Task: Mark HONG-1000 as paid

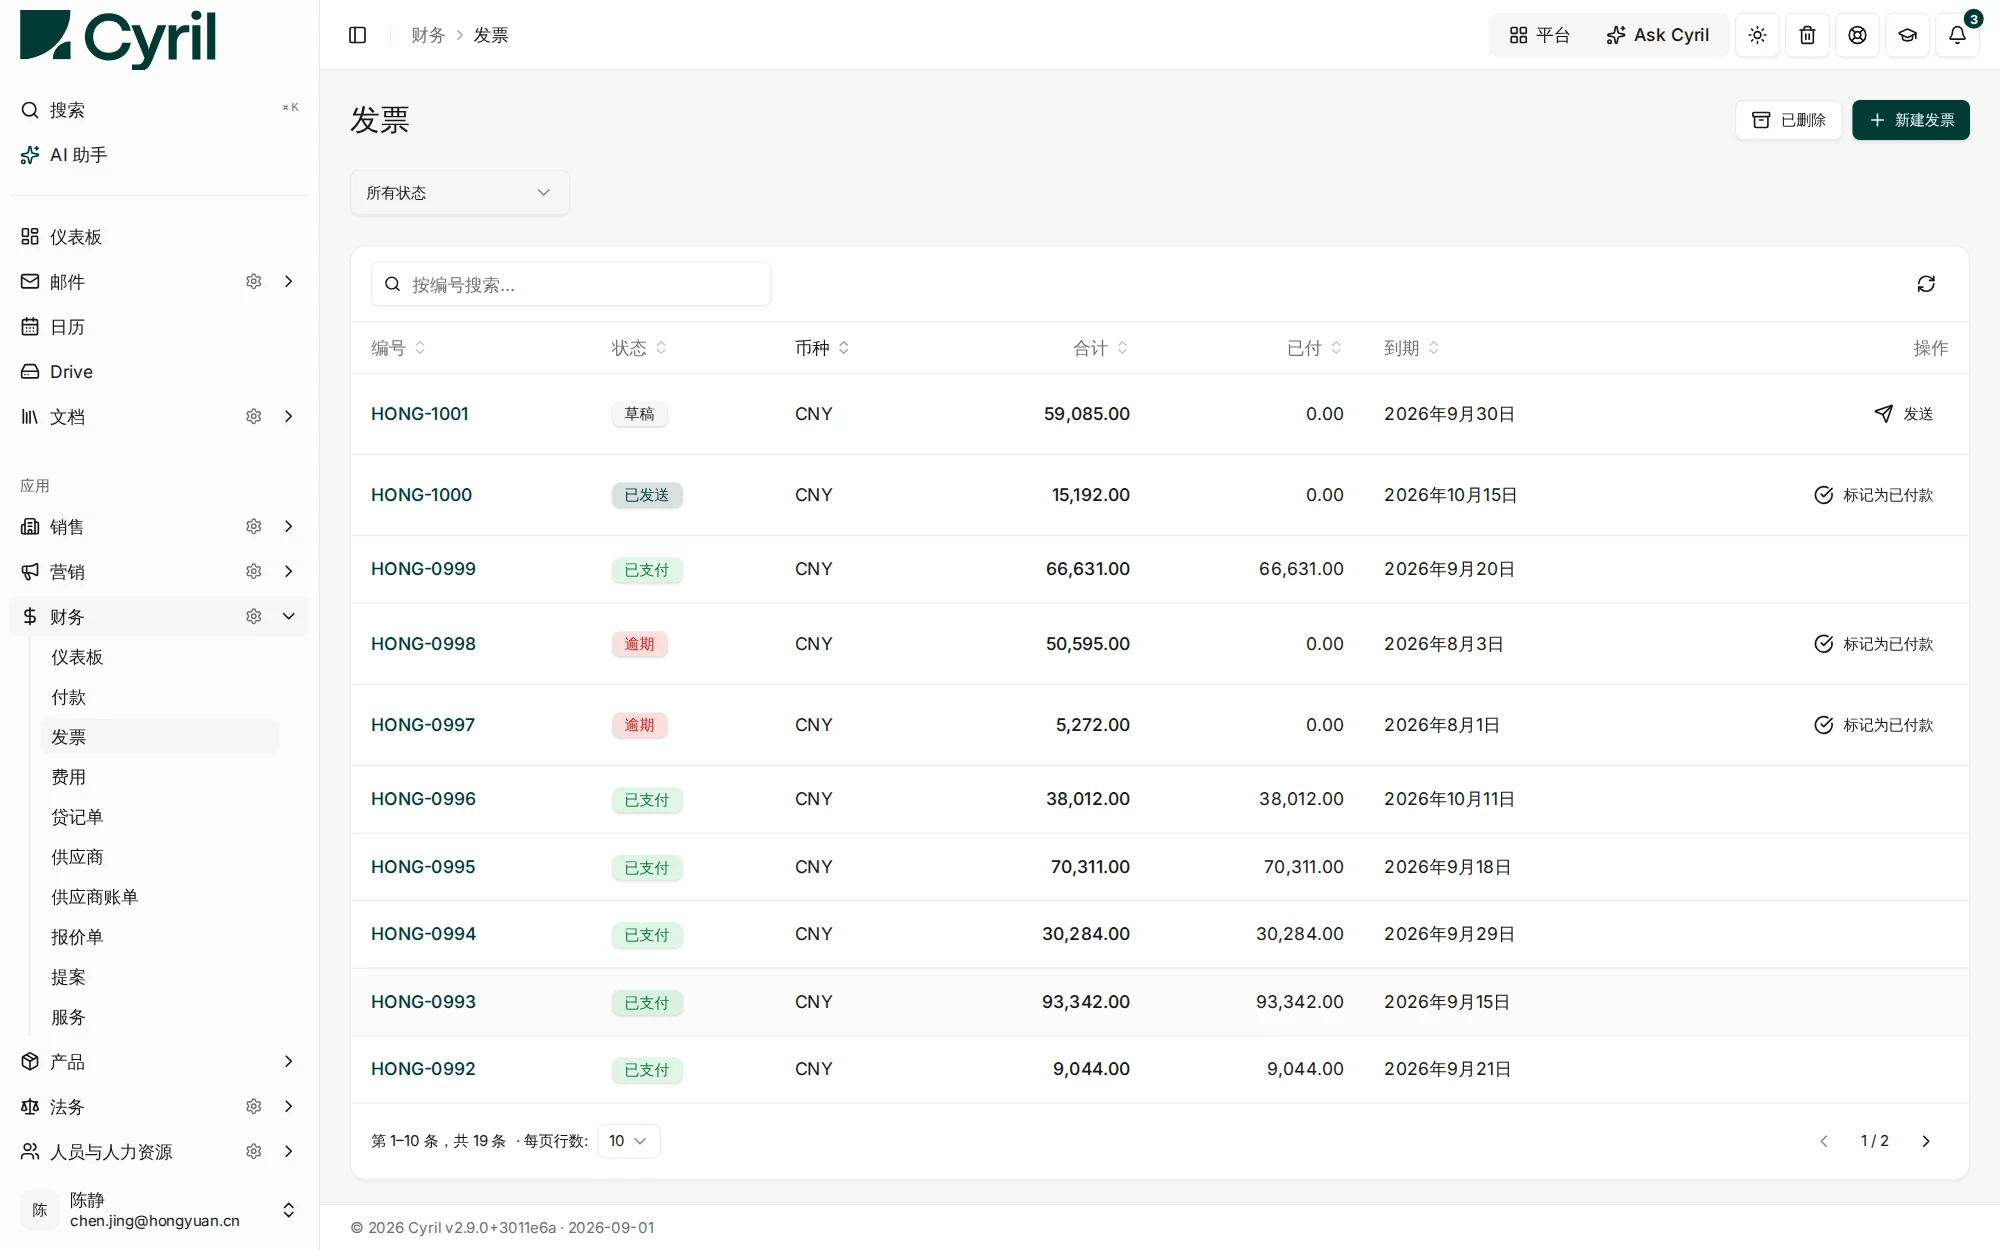Action: (1873, 495)
